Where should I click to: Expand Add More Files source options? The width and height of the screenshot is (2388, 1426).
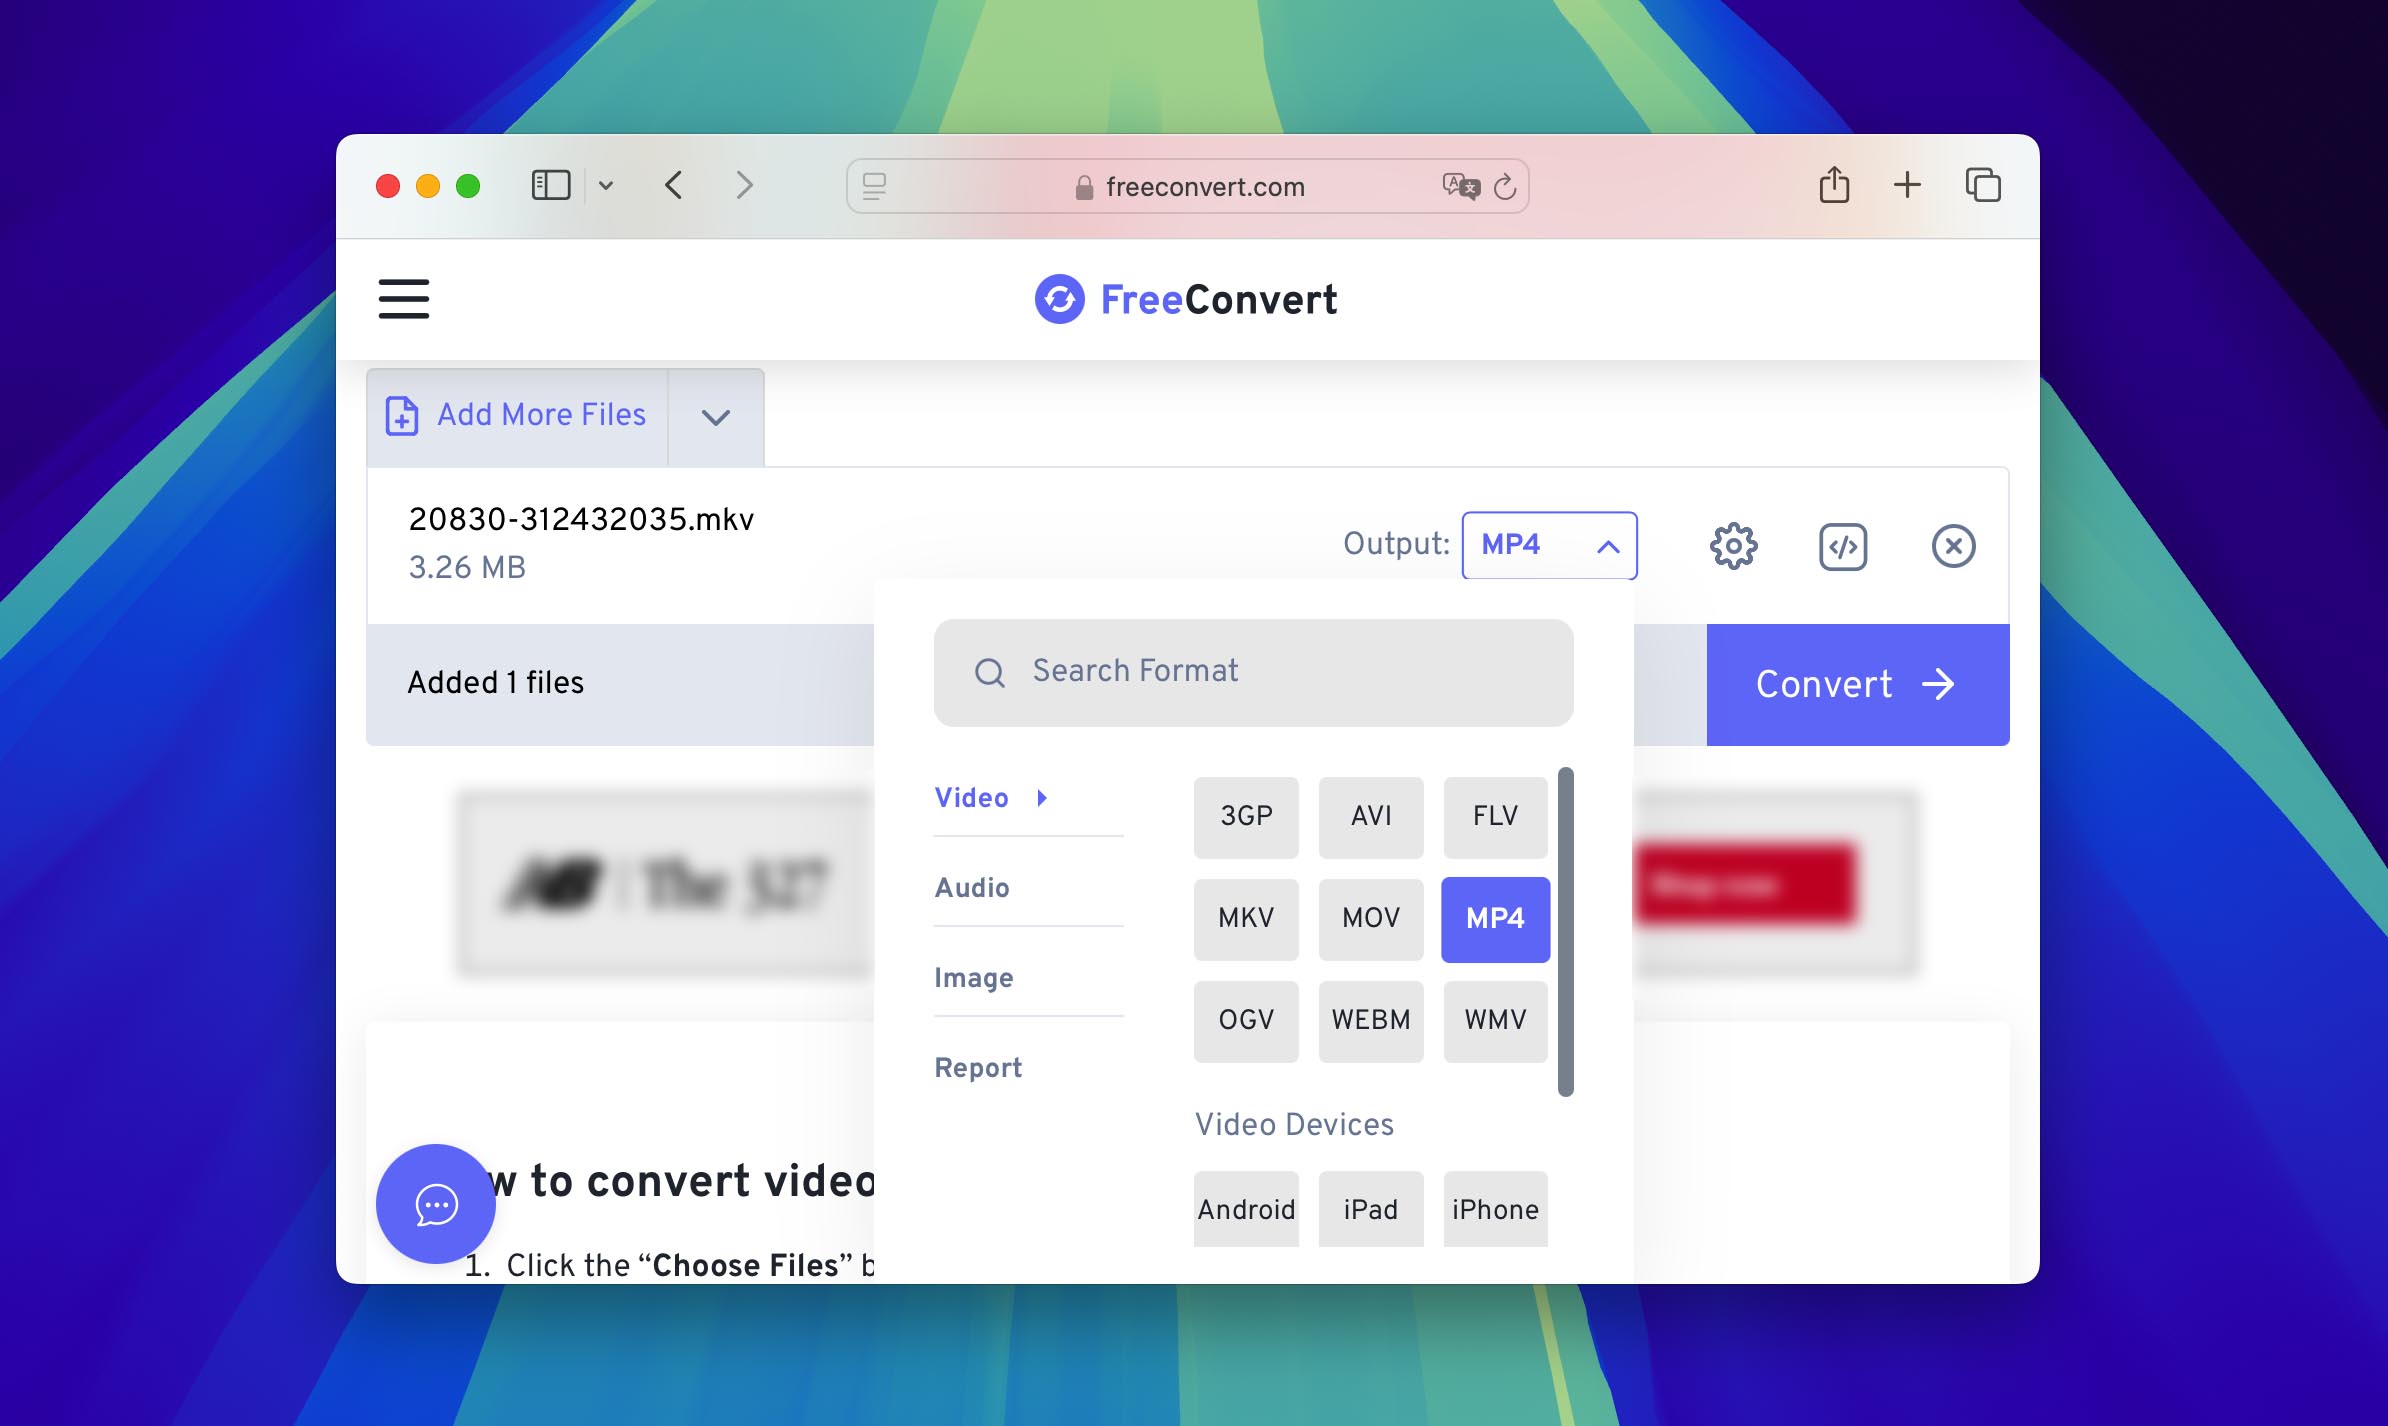[x=715, y=416]
